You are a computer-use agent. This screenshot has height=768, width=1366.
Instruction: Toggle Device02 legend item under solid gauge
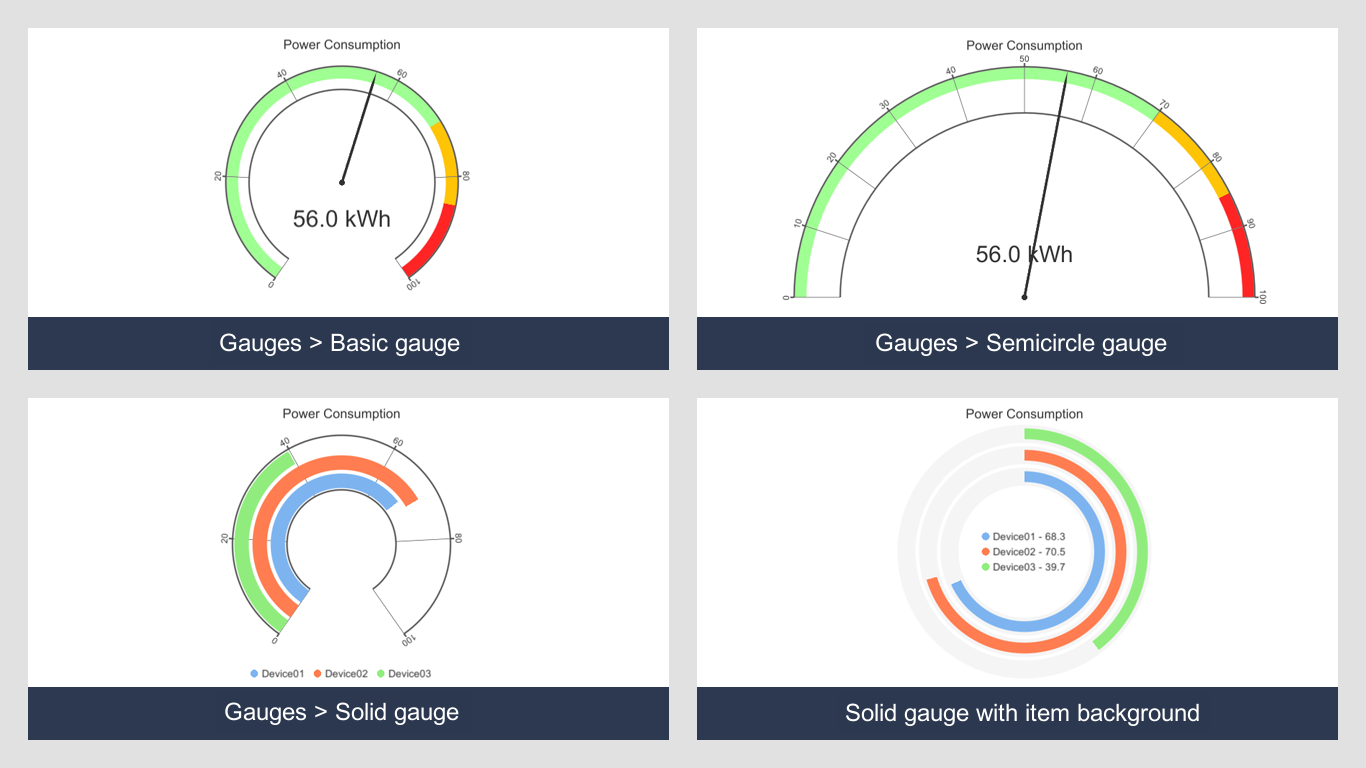pyautogui.click(x=341, y=674)
